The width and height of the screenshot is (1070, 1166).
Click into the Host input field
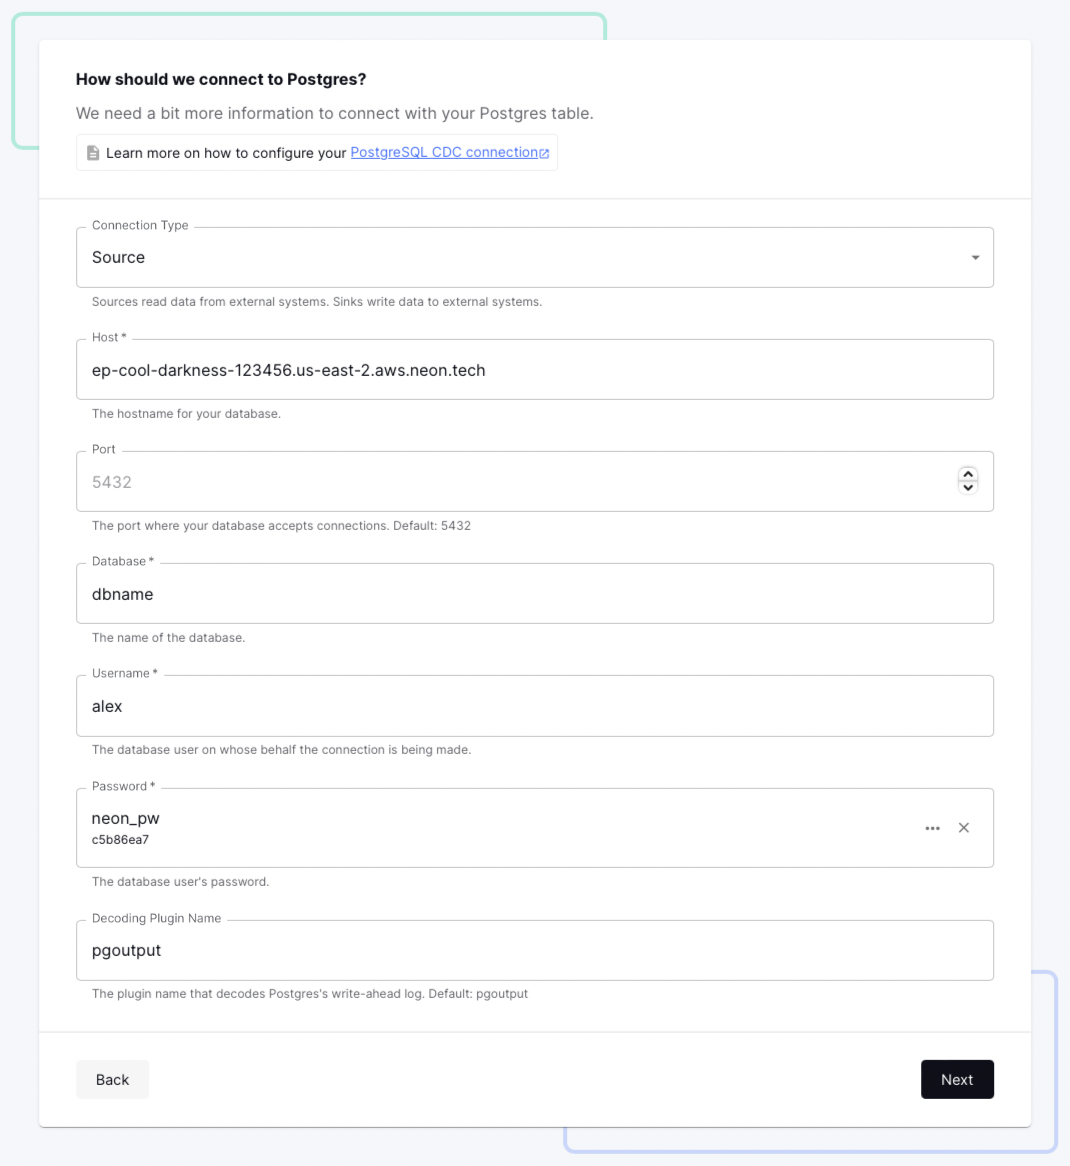pos(534,370)
